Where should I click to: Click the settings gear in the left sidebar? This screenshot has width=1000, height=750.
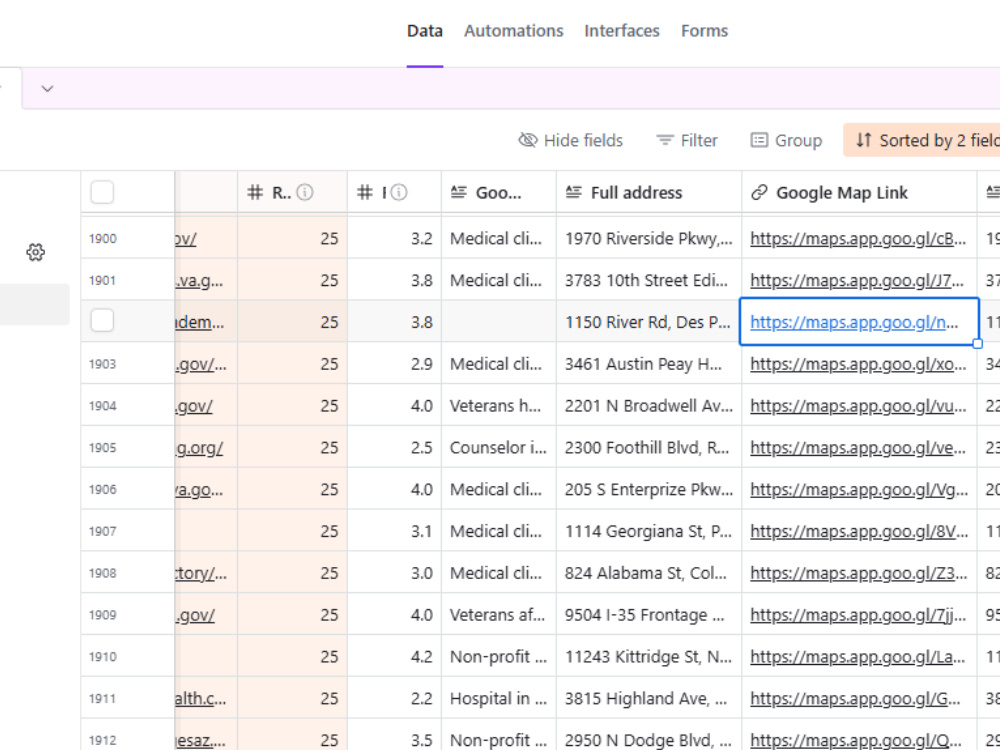[36, 253]
